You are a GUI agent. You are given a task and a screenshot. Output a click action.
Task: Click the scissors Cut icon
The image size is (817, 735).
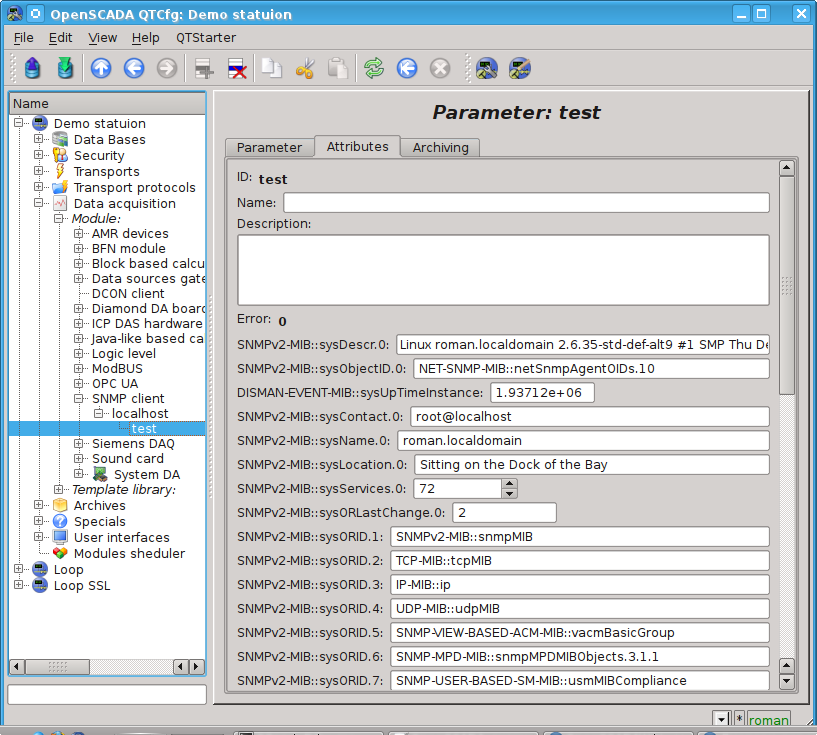tap(305, 68)
